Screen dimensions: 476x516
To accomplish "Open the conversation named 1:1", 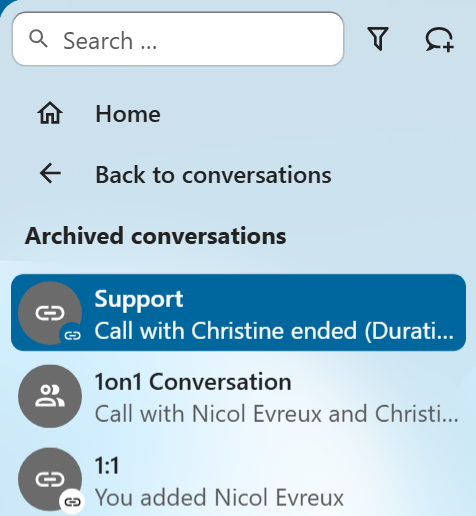I will pos(107,465).
